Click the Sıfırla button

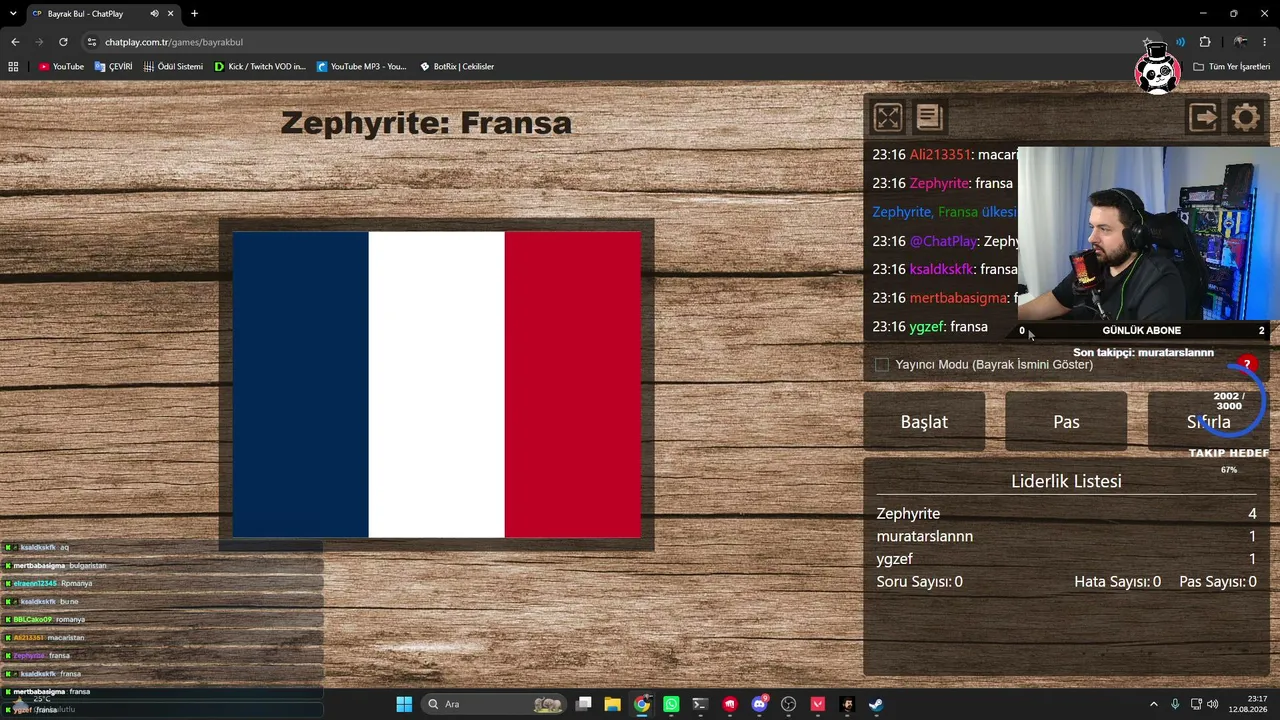click(x=1208, y=422)
